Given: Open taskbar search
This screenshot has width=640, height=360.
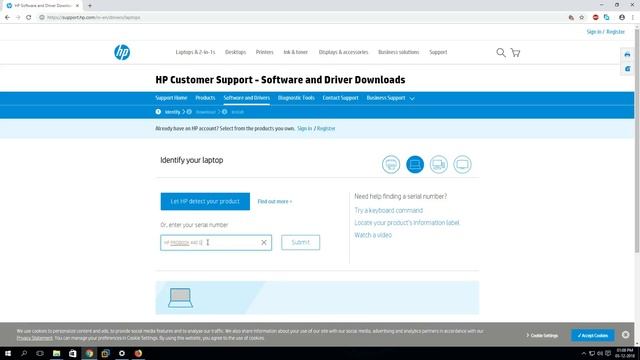Looking at the screenshot, I should click(24, 353).
